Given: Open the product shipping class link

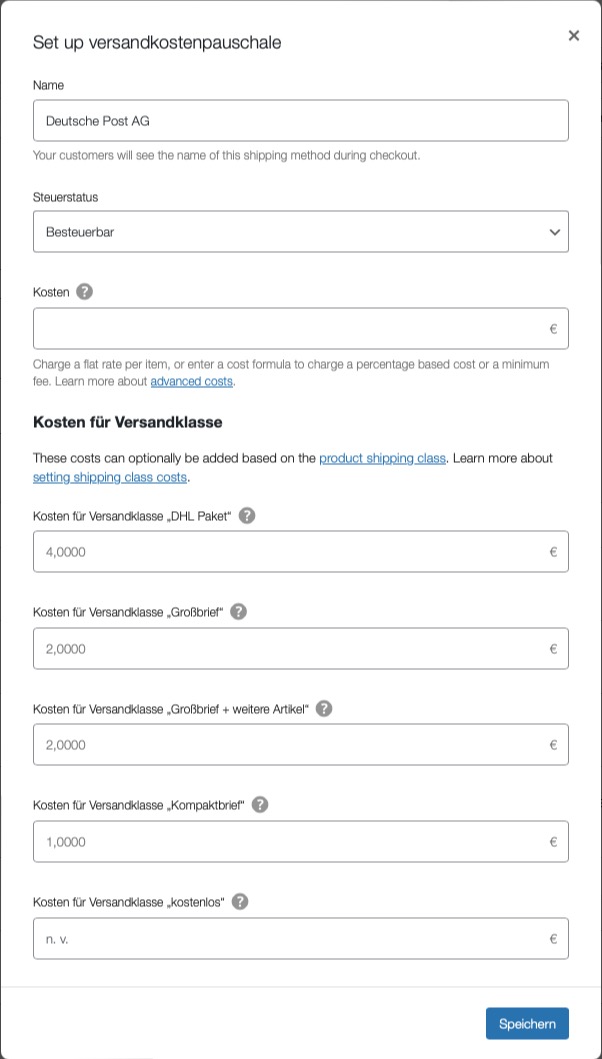Looking at the screenshot, I should pos(382,458).
